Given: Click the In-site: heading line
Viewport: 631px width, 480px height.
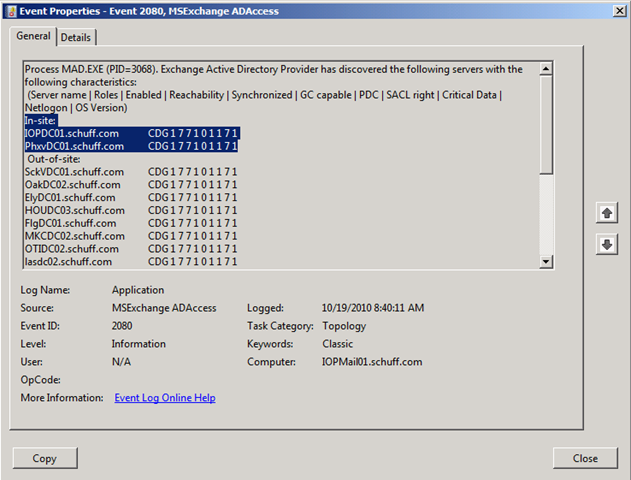Looking at the screenshot, I should [x=41, y=120].
